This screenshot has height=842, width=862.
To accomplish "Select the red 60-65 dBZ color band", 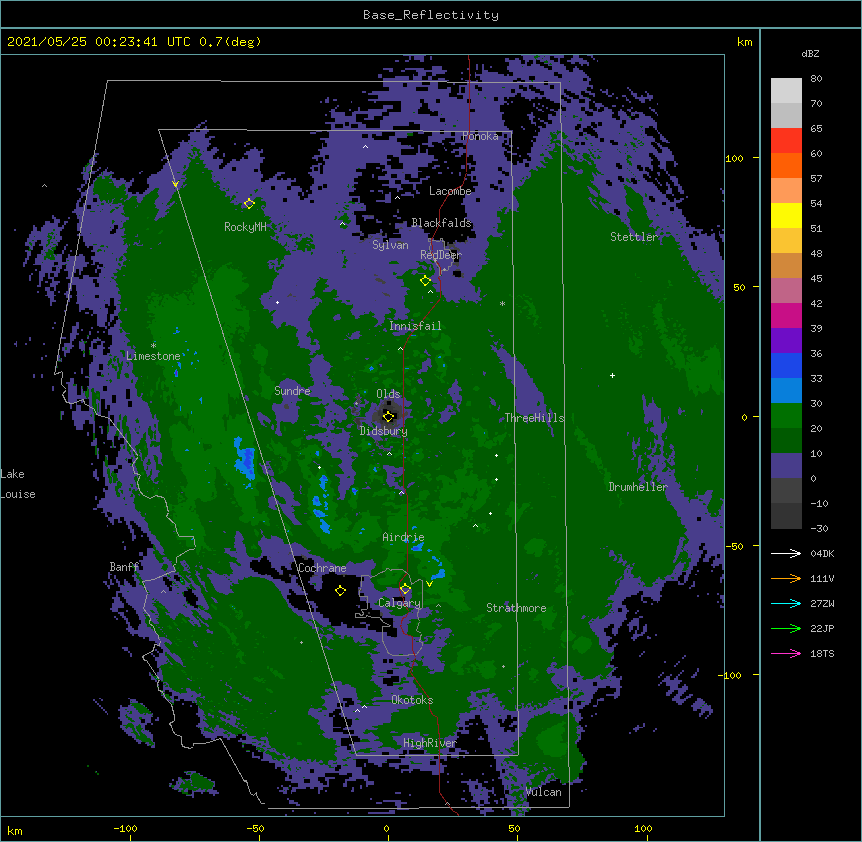I will point(786,140).
